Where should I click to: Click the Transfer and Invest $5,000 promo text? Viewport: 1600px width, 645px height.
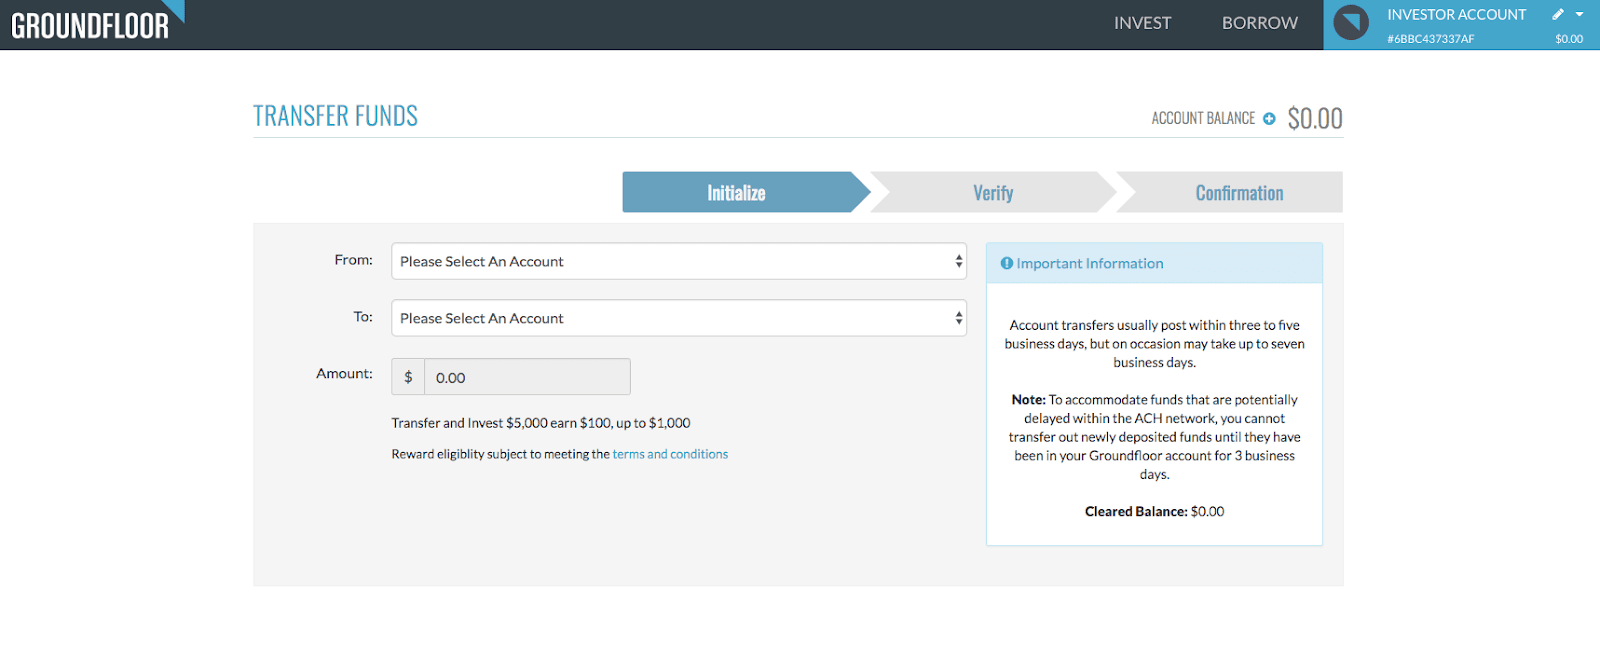541,423
